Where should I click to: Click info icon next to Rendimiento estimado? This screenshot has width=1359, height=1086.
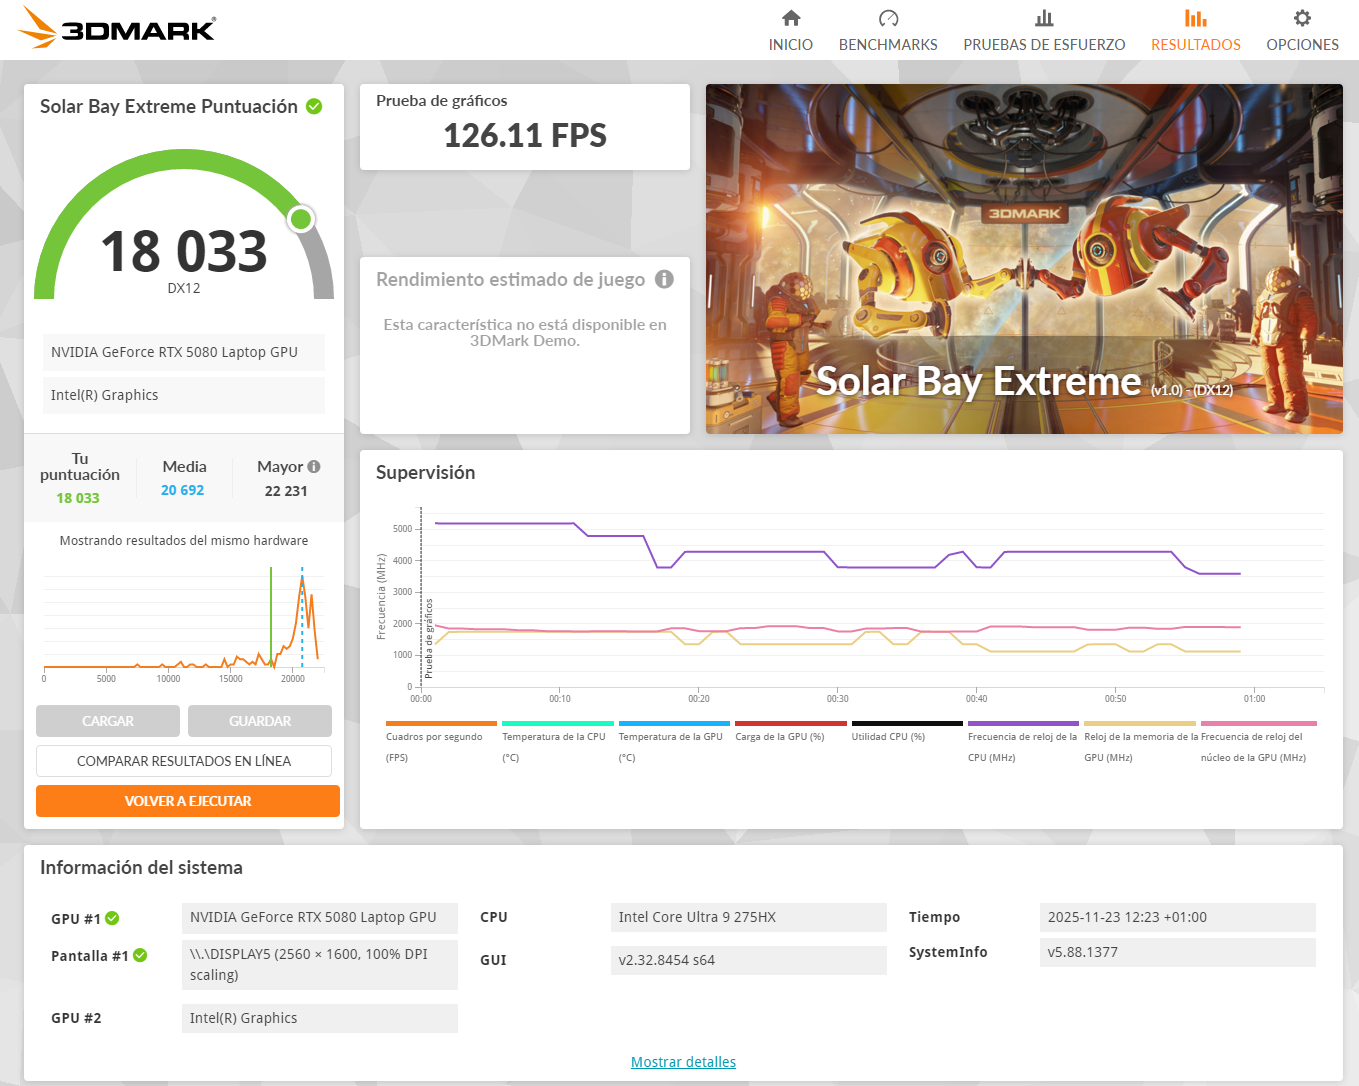tap(664, 279)
